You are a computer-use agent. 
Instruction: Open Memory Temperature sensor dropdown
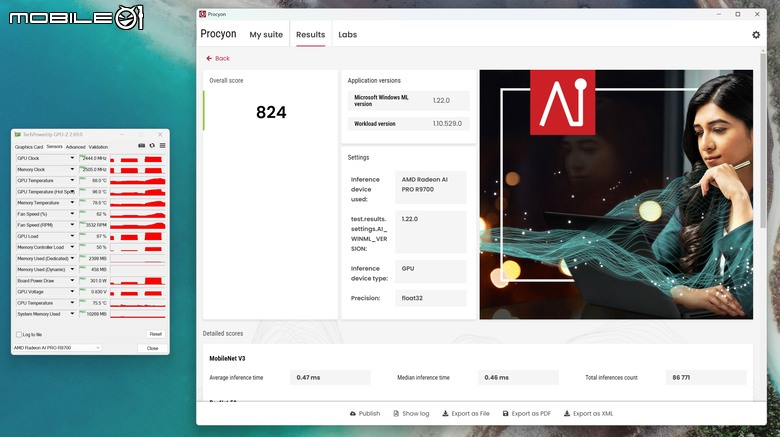click(72, 203)
